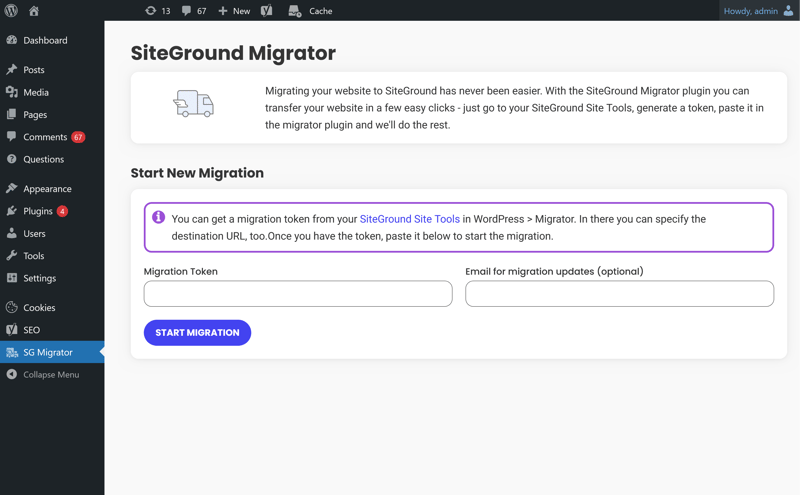Click the Migration Token input field
Image resolution: width=800 pixels, height=495 pixels.
tap(298, 293)
